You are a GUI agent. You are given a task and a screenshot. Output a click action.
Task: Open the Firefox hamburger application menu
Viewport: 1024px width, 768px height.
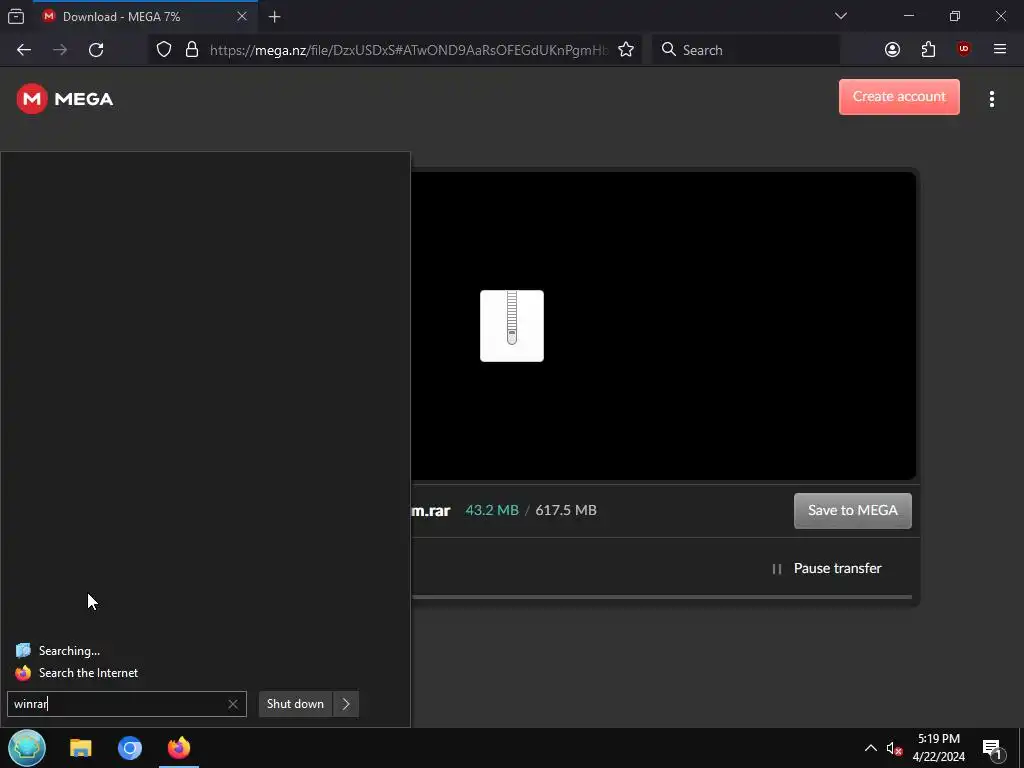pos(1000,50)
